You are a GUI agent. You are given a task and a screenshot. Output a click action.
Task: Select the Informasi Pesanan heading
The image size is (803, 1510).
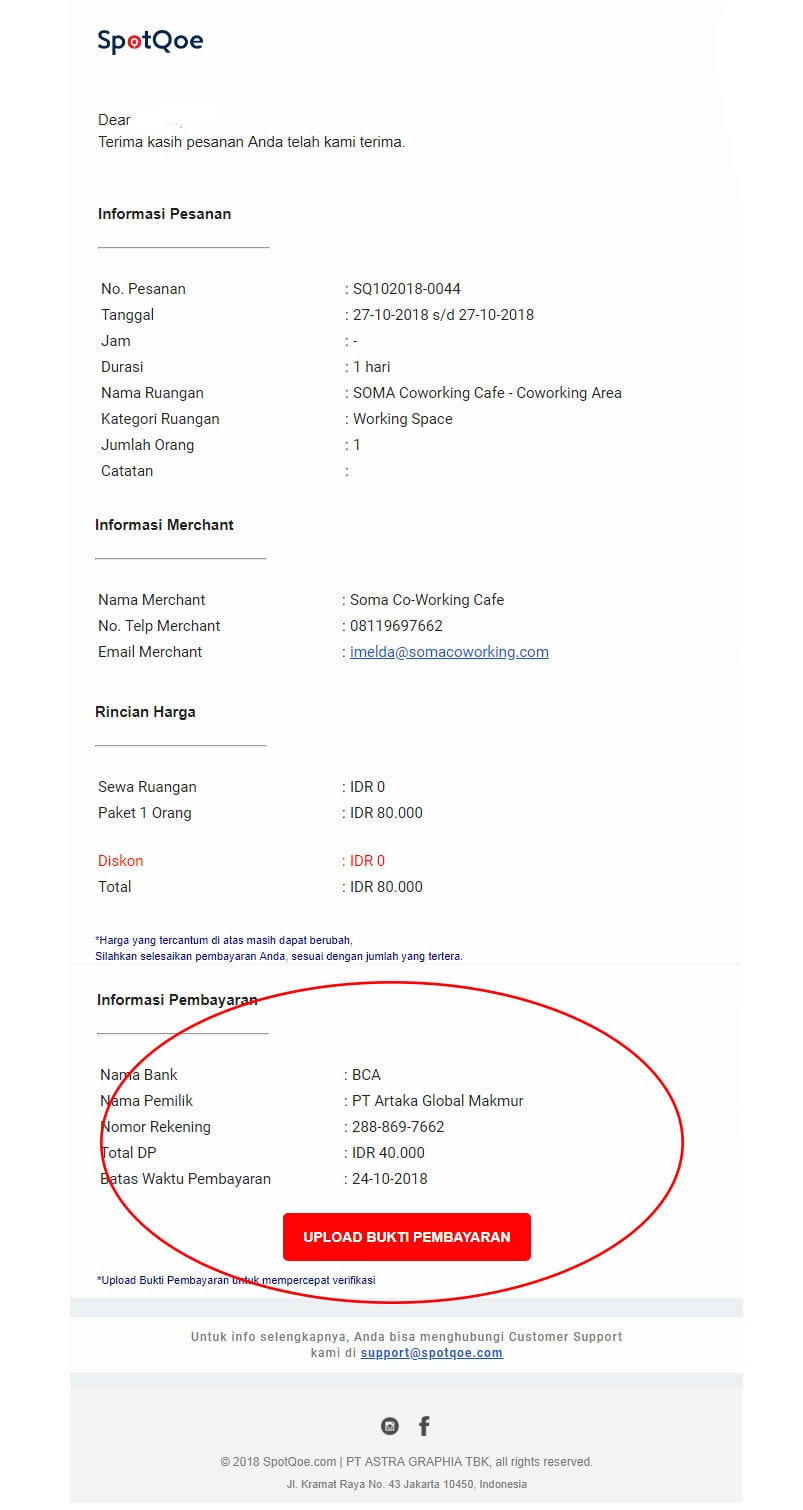[x=164, y=214]
